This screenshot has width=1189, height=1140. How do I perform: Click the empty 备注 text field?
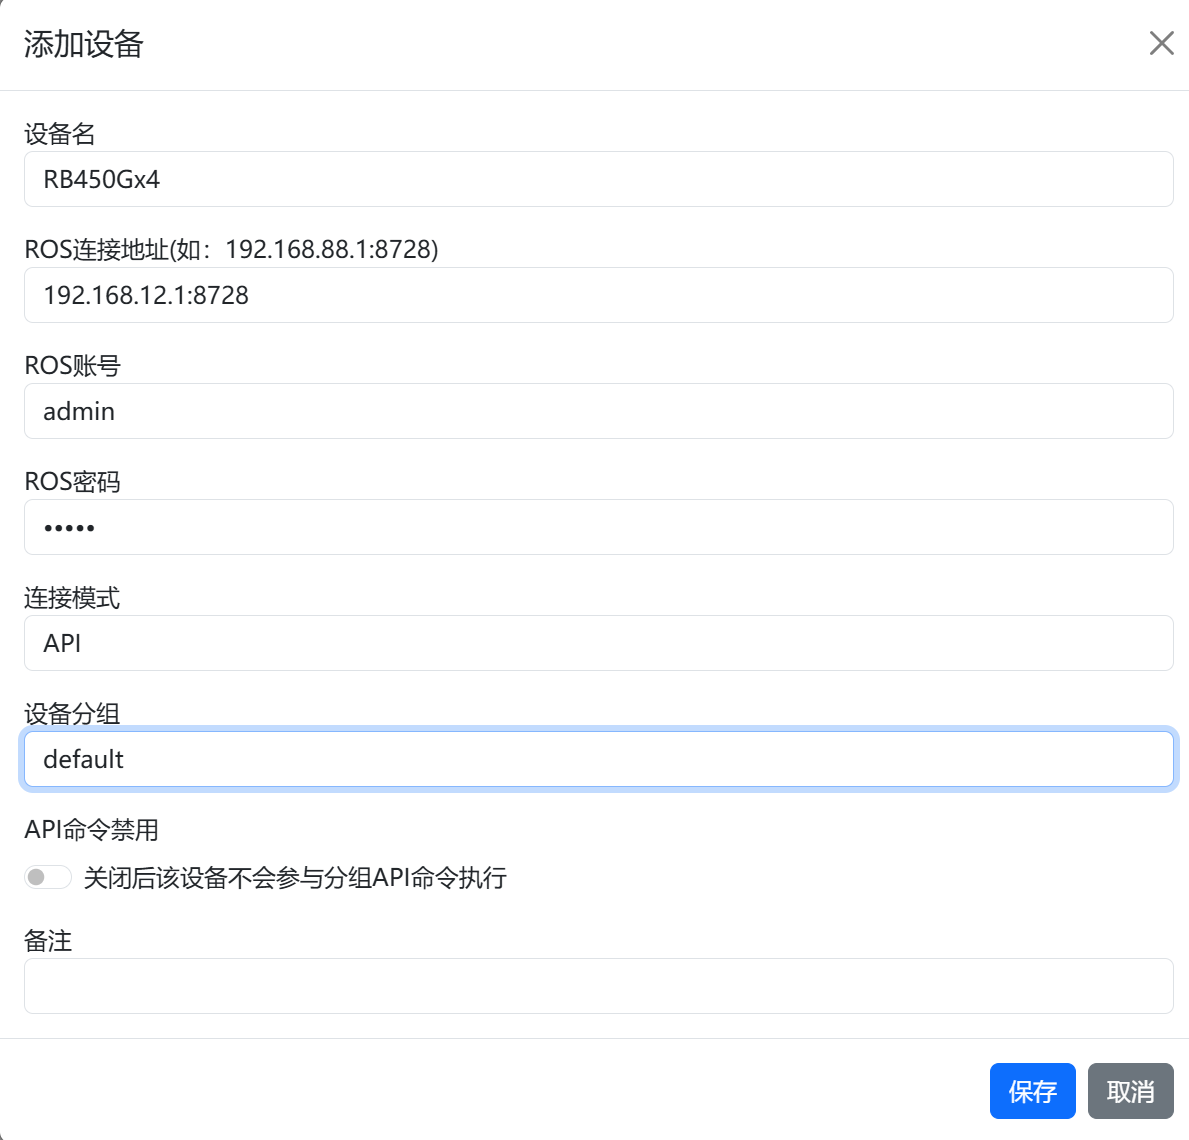[x=598, y=986]
